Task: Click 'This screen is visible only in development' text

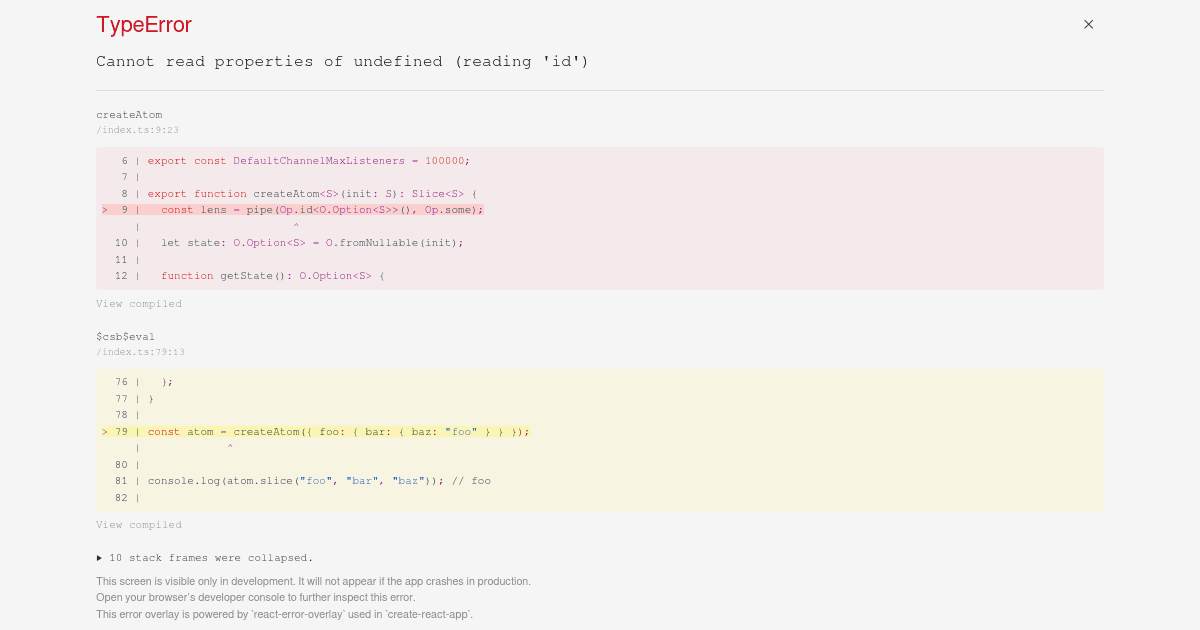Action: tap(313, 581)
